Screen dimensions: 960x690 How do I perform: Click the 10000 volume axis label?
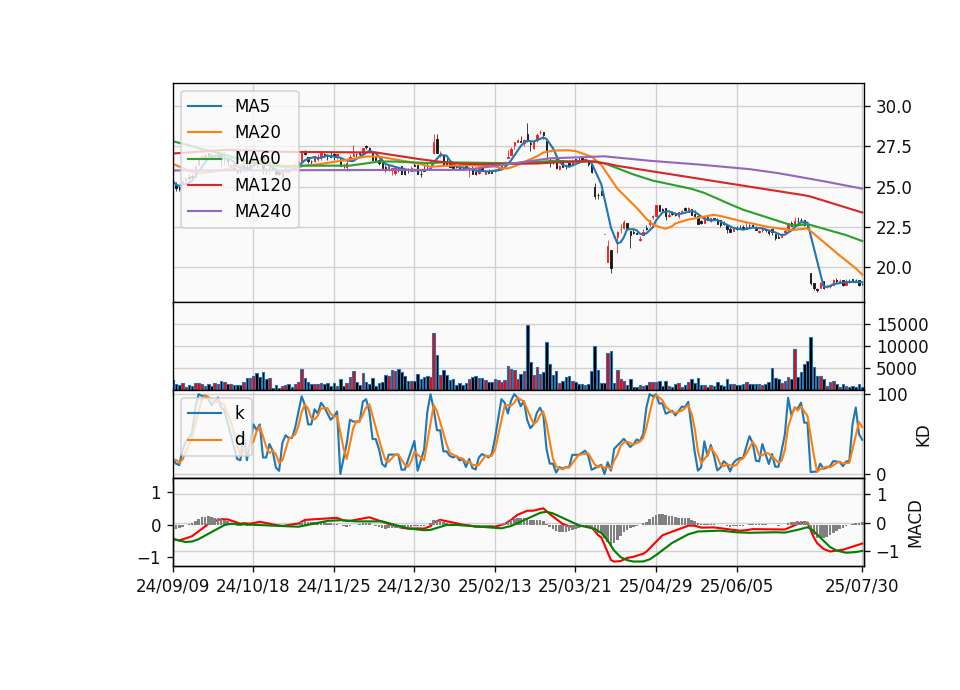[902, 347]
